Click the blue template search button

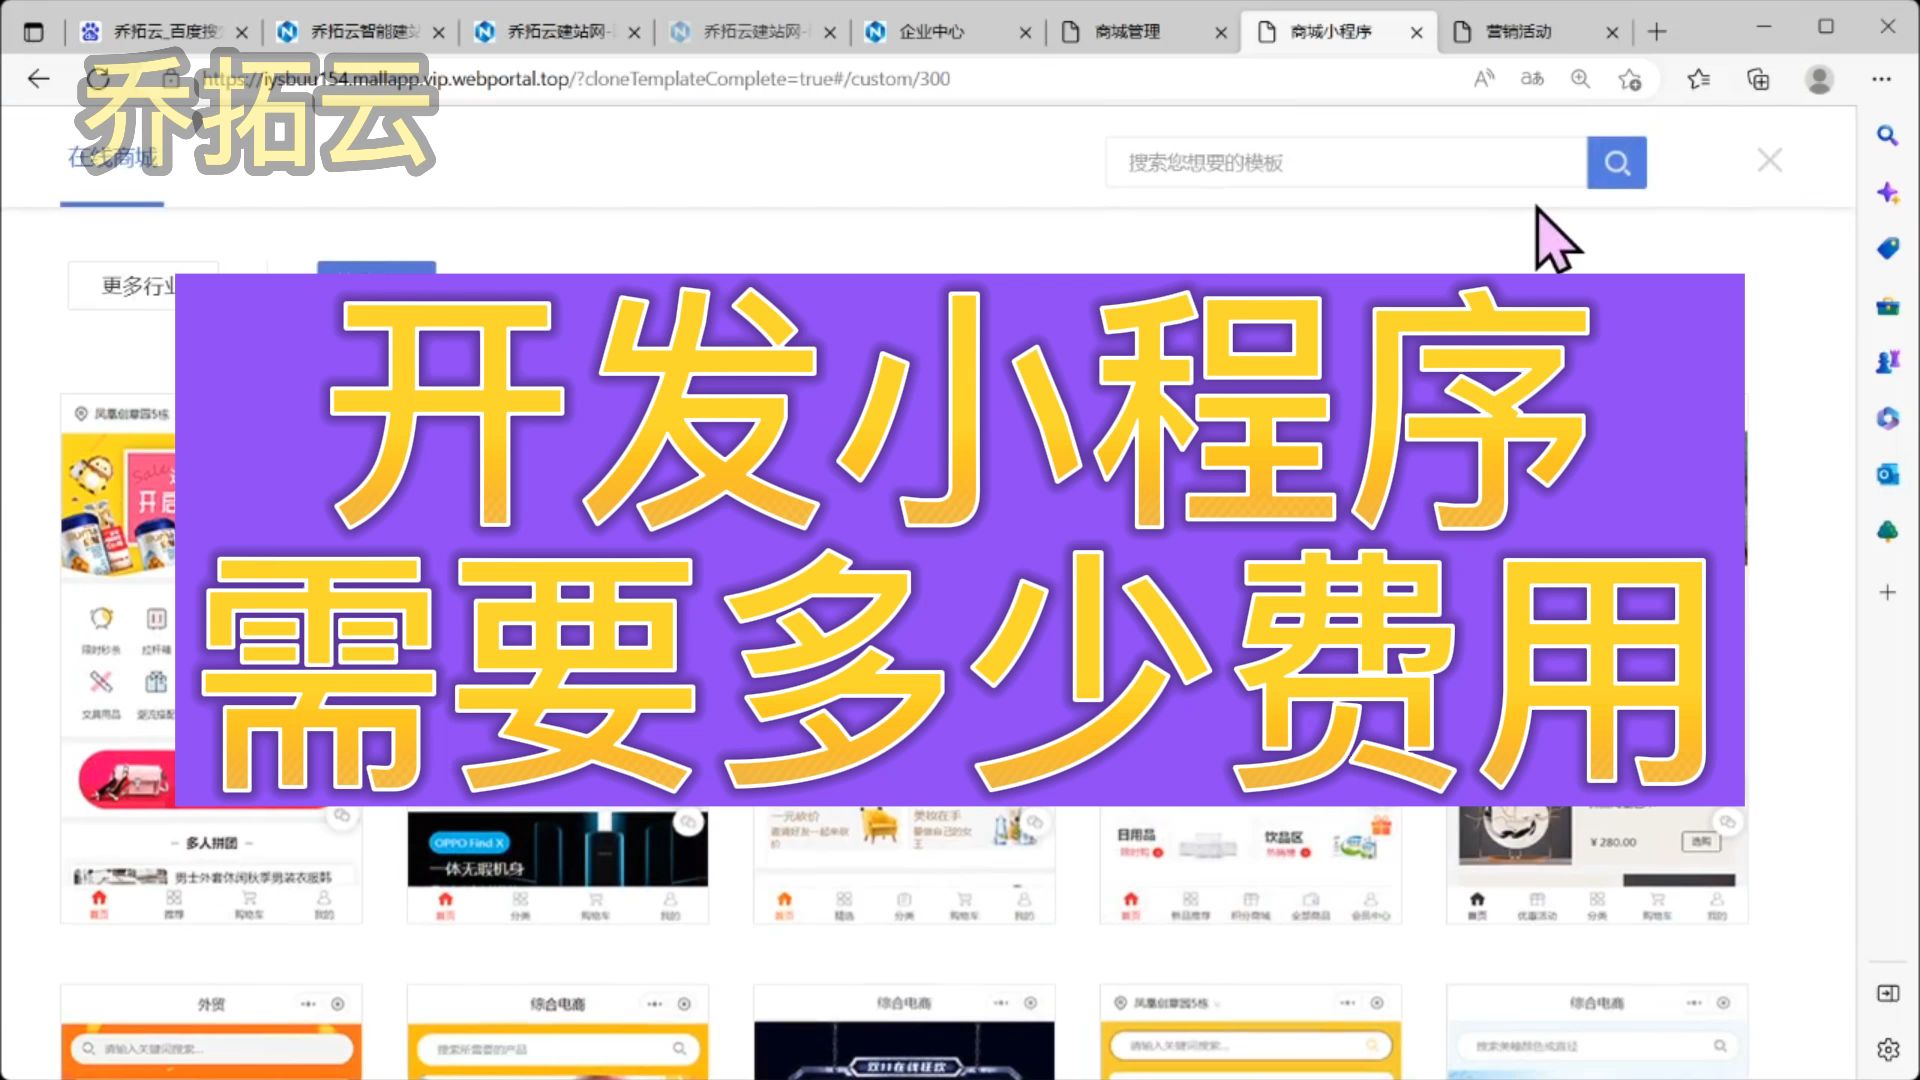click(1616, 162)
